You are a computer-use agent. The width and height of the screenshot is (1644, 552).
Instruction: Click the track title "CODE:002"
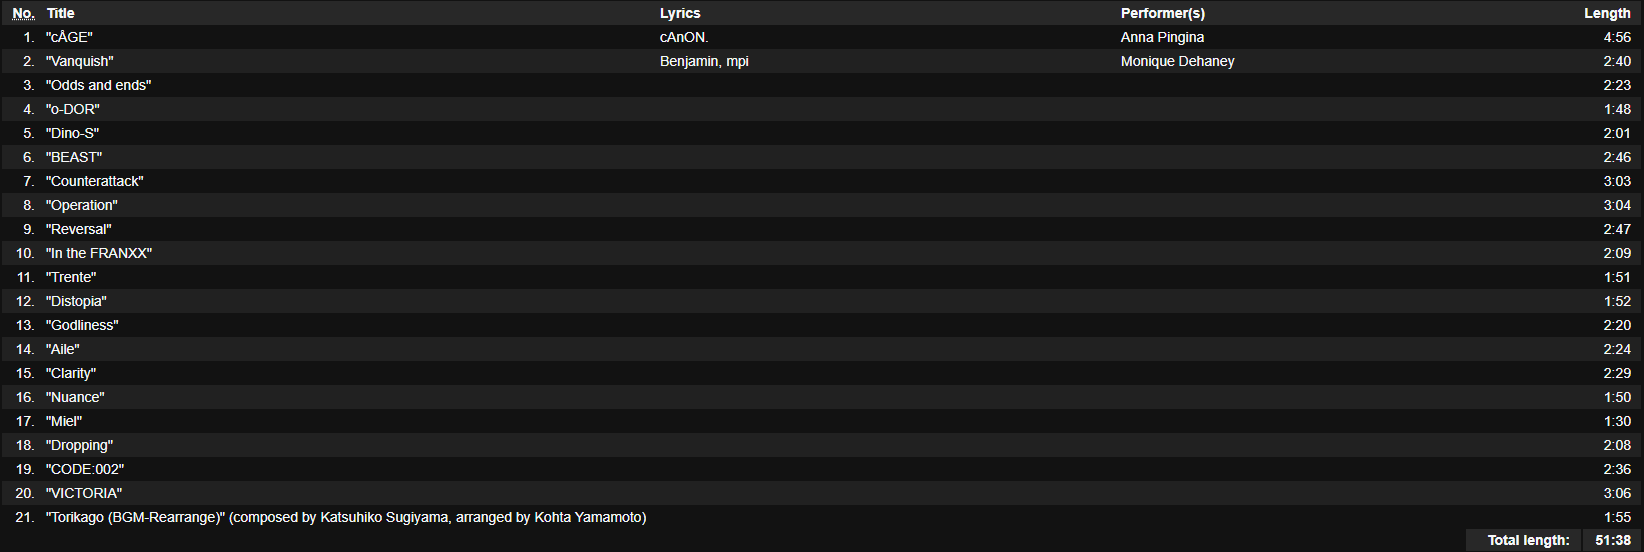pyautogui.click(x=85, y=469)
